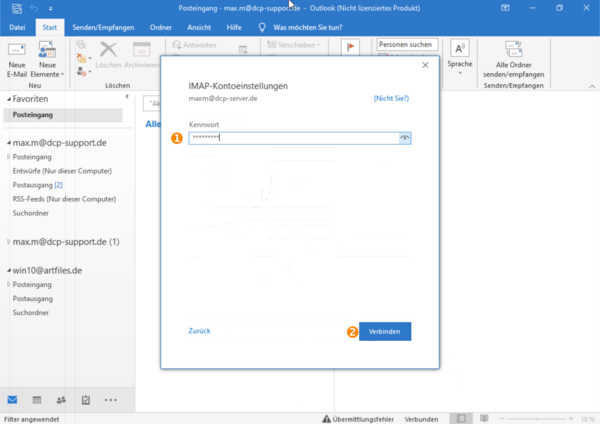This screenshot has width=600, height=424.
Task: Select Entwürfe (Nur dieser Computer)
Action: pyautogui.click(x=62, y=171)
